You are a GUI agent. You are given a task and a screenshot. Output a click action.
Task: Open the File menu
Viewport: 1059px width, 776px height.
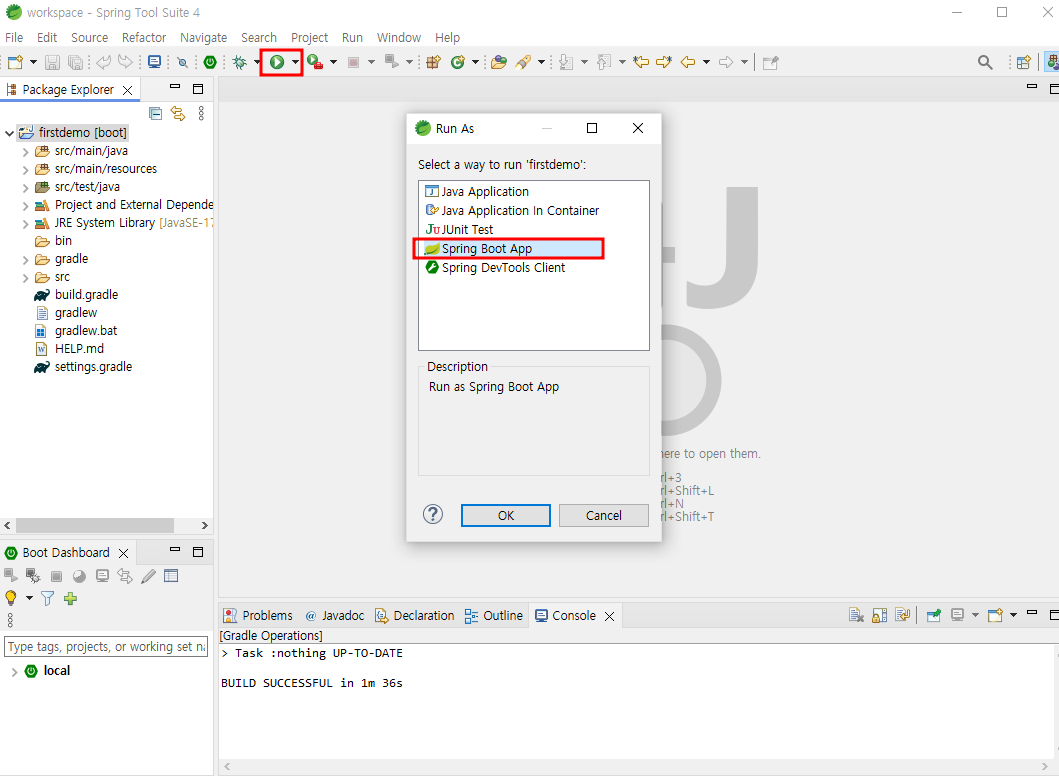coord(14,37)
